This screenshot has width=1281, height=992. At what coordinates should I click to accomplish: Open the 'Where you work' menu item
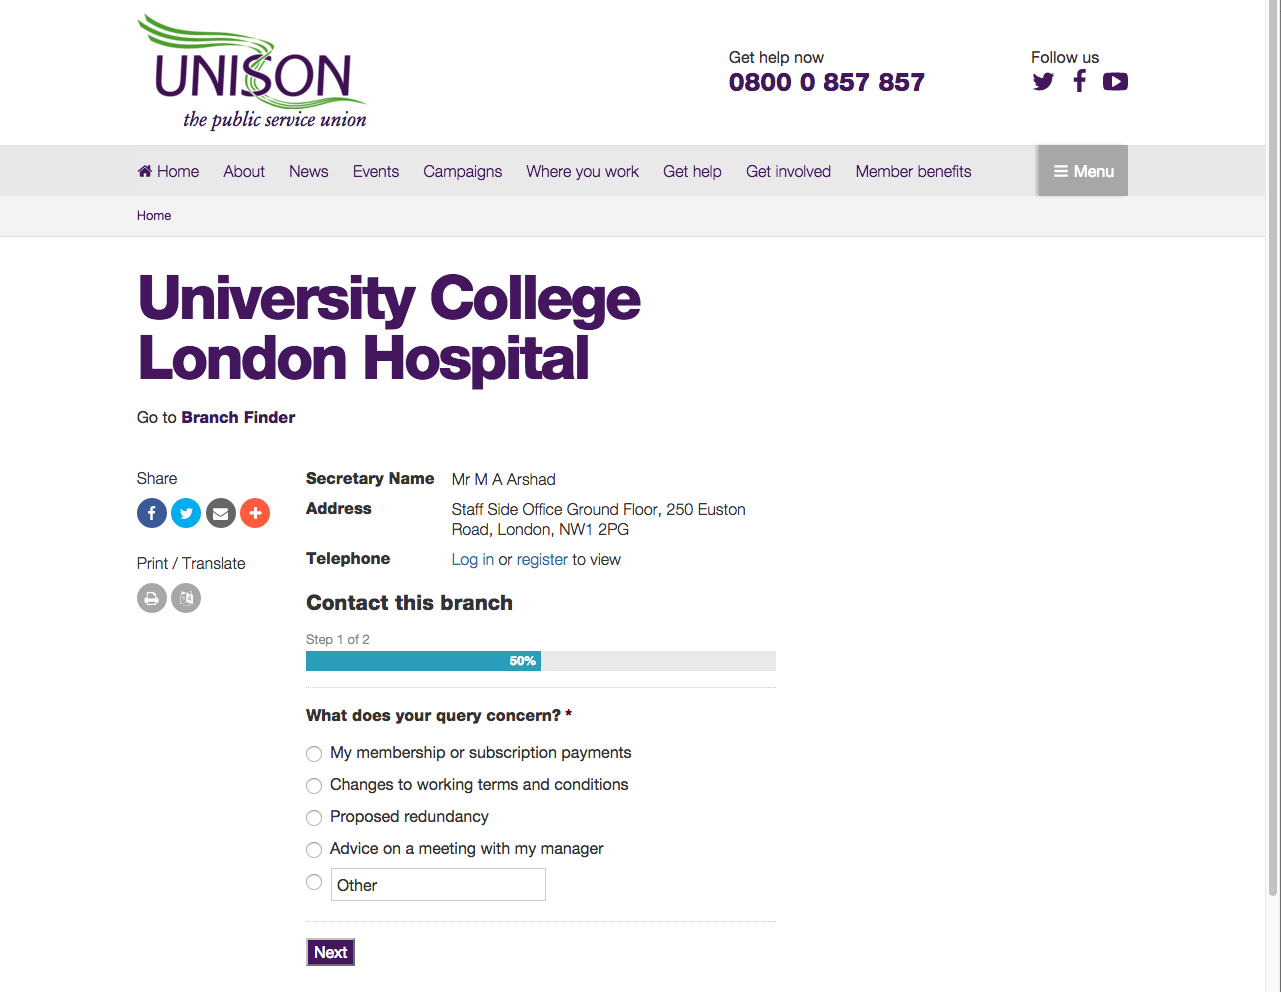(582, 171)
